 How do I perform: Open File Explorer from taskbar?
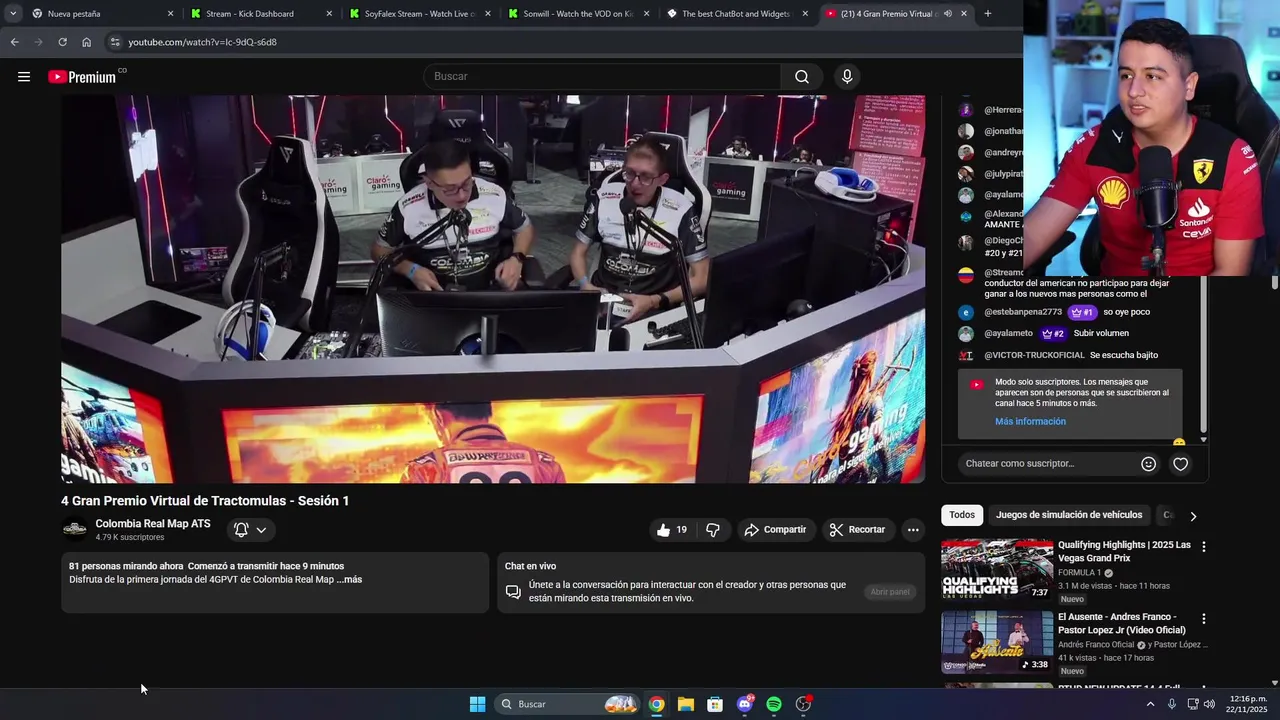pos(686,704)
